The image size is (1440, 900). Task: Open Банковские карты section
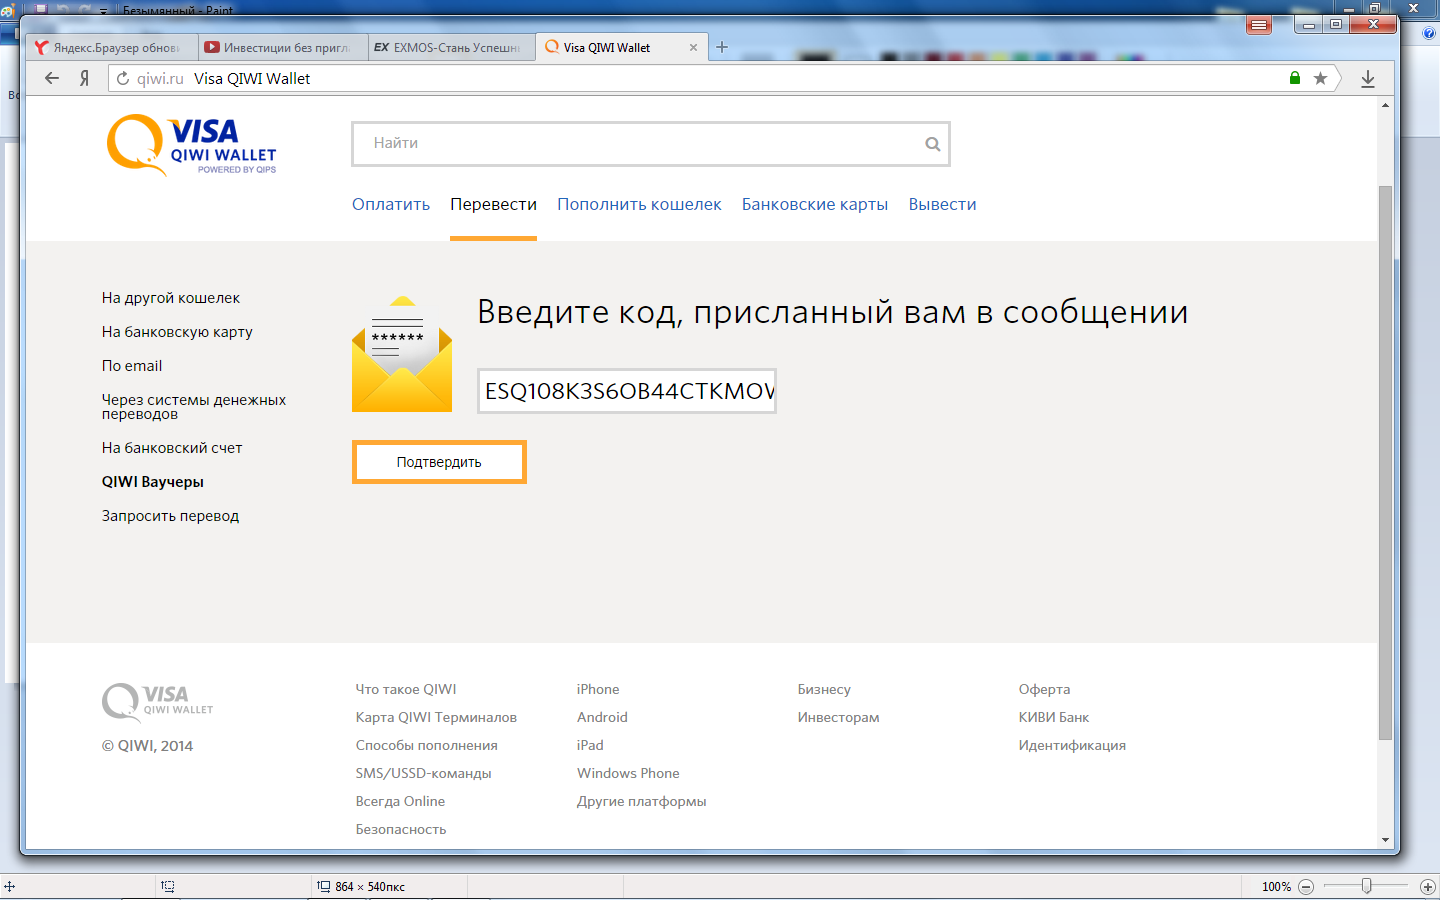(815, 204)
